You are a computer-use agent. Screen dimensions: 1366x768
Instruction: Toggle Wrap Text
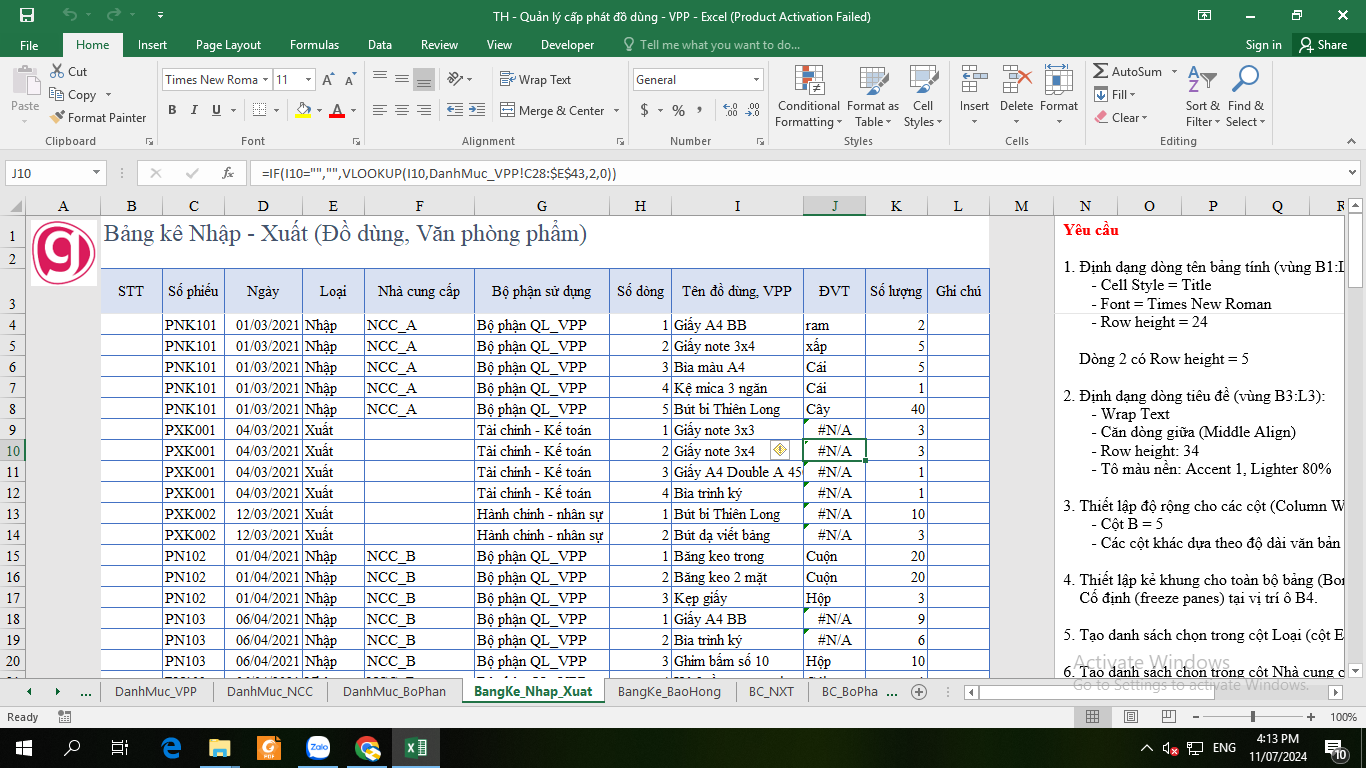(x=536, y=79)
